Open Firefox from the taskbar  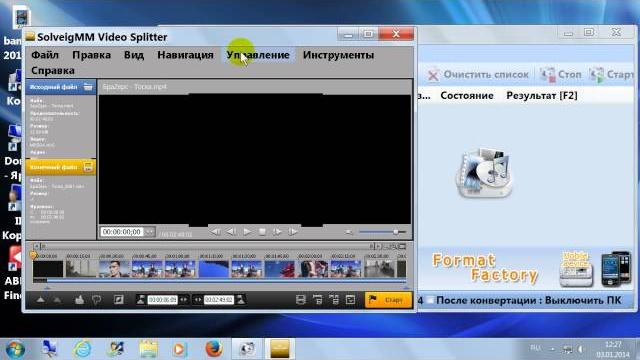pos(213,349)
